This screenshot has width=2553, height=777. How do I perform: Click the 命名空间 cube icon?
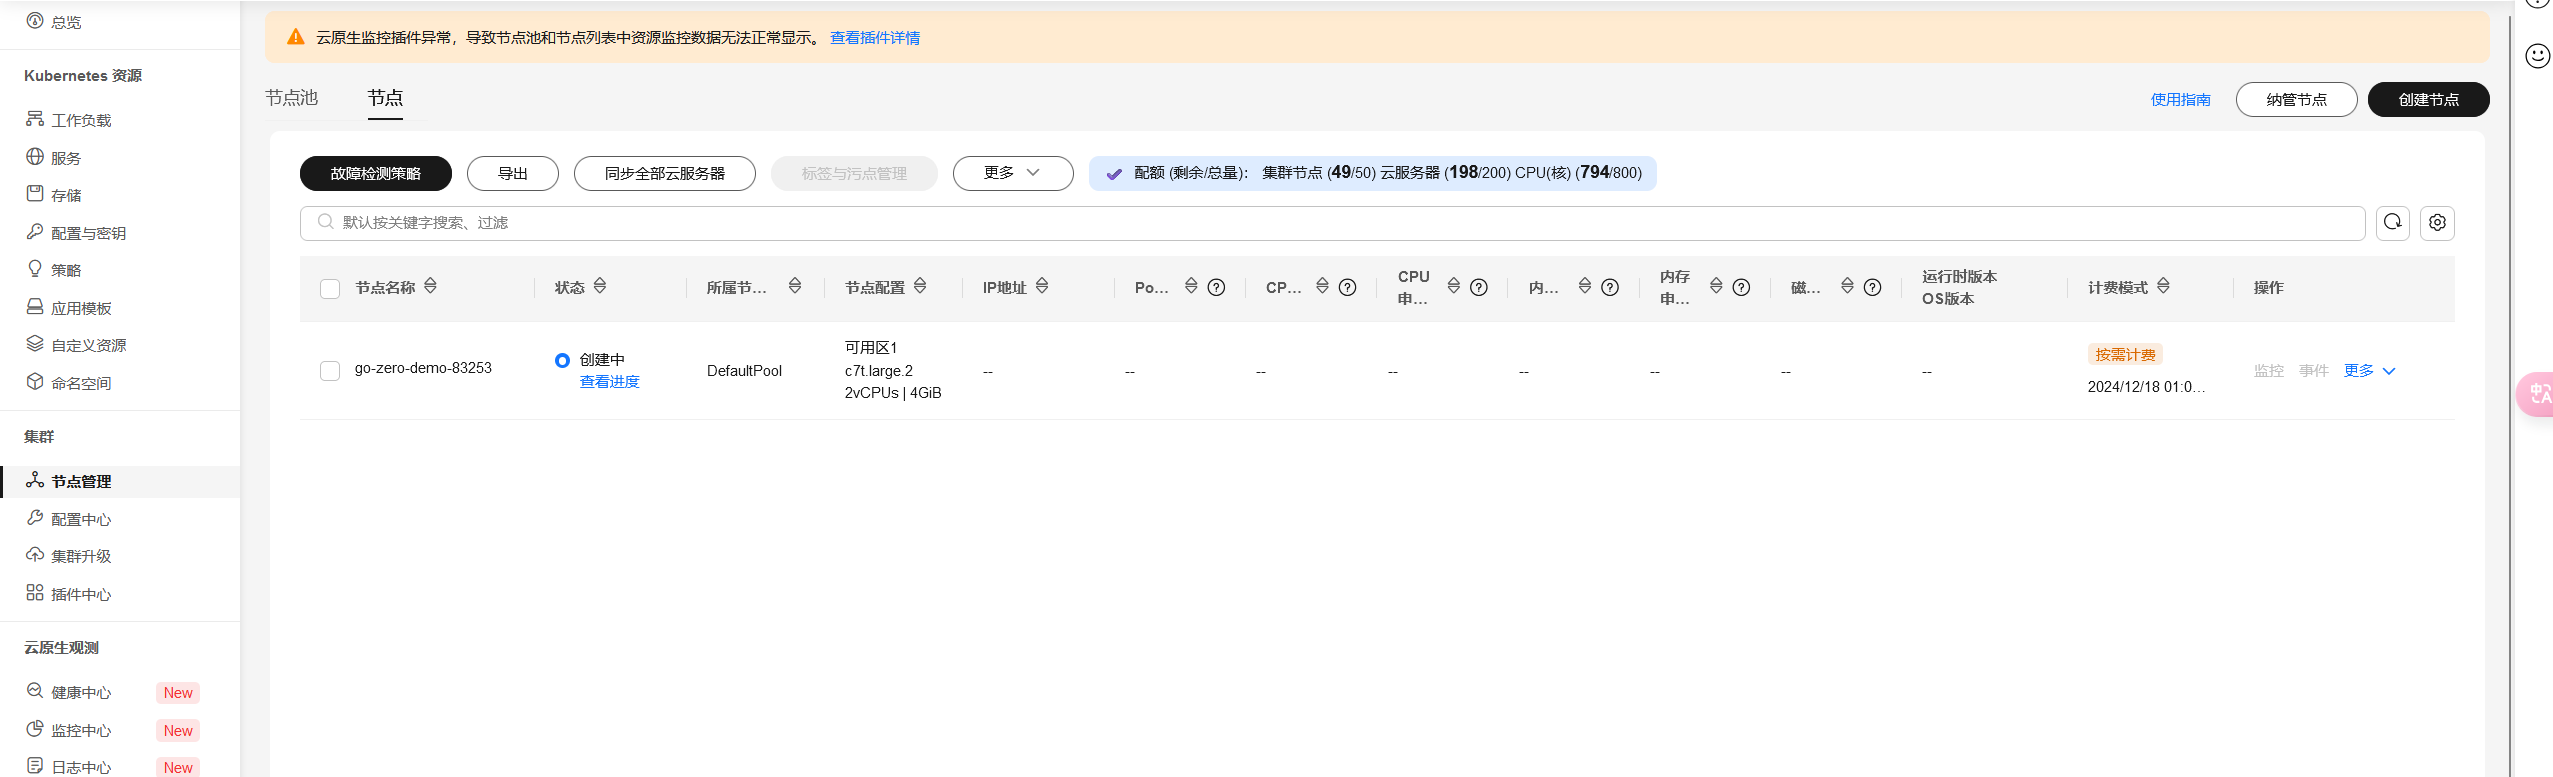tap(35, 382)
